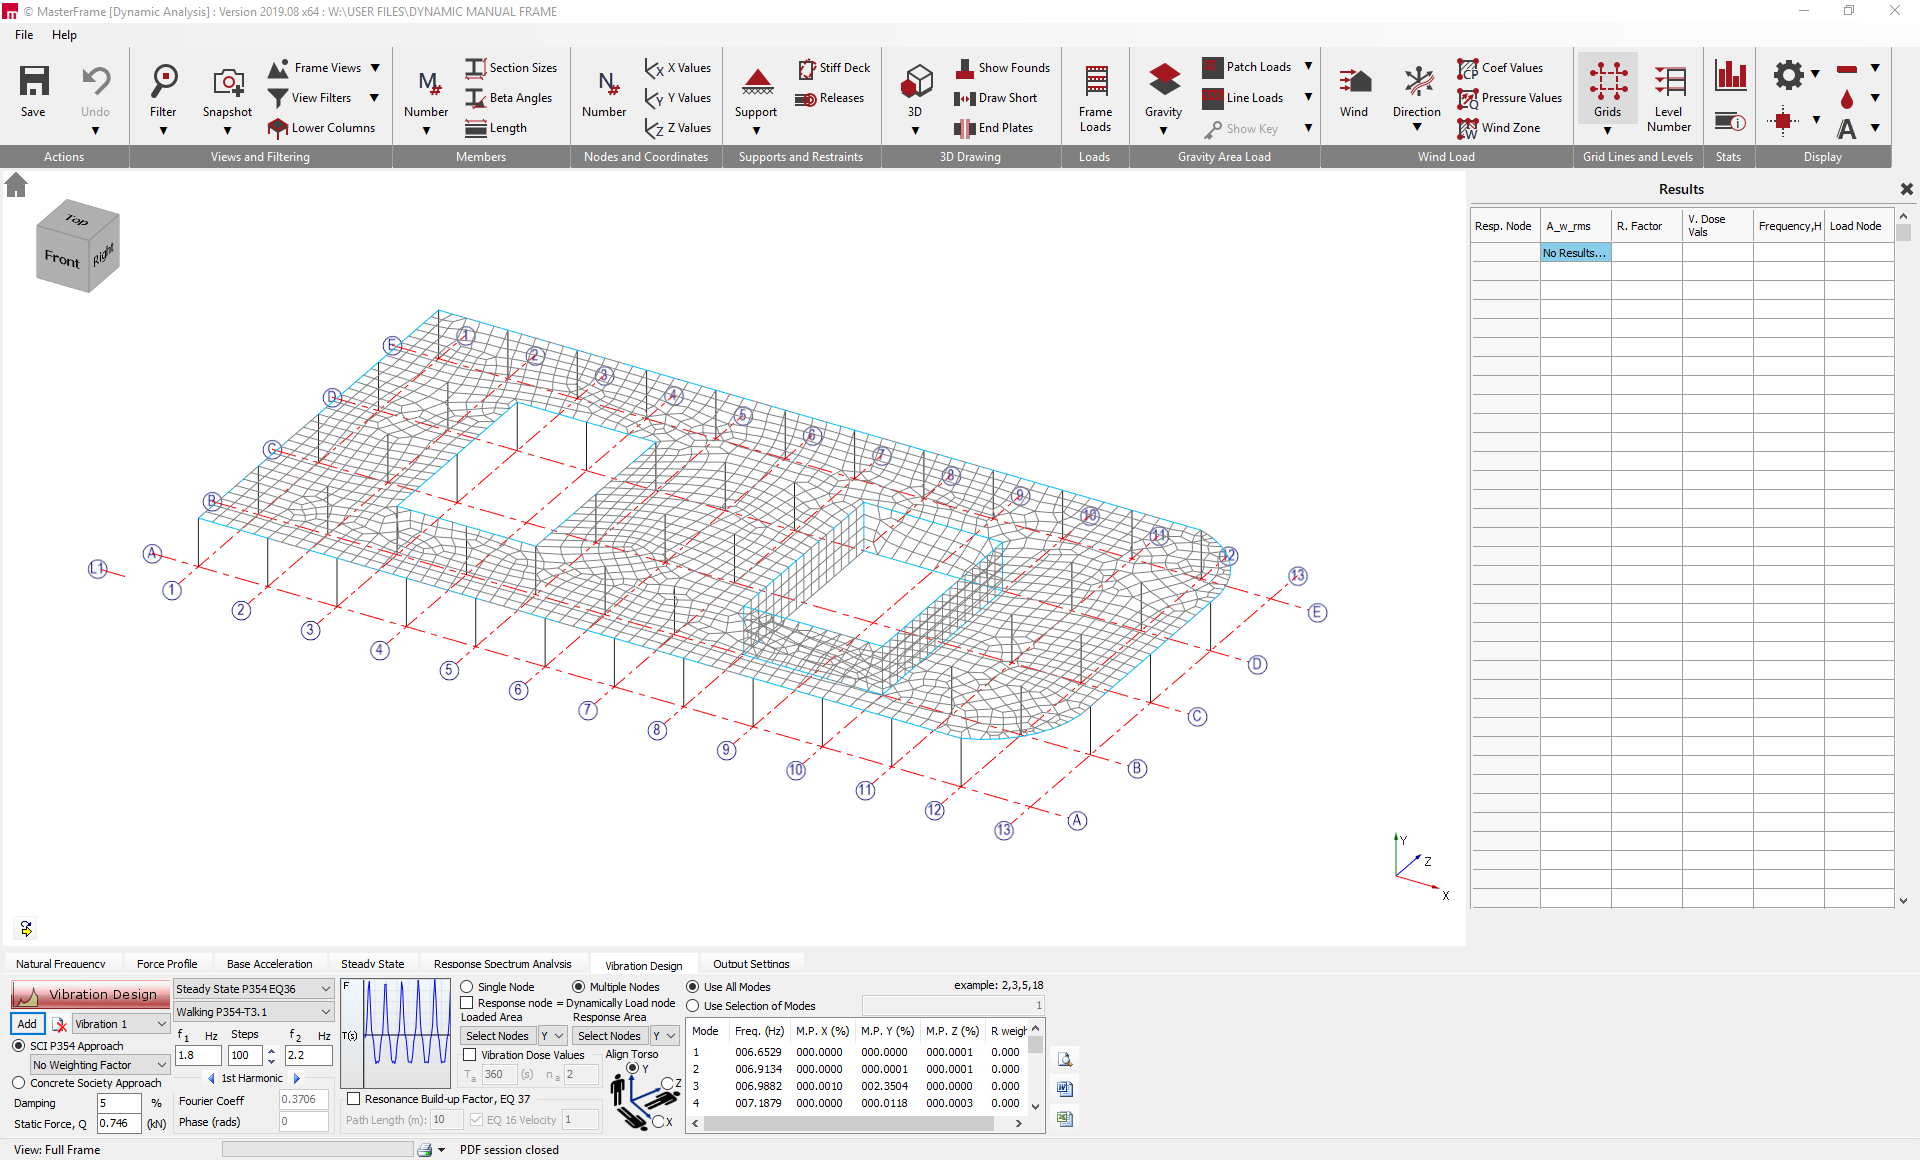Click the 3D cube drawing icon

click(x=916, y=81)
